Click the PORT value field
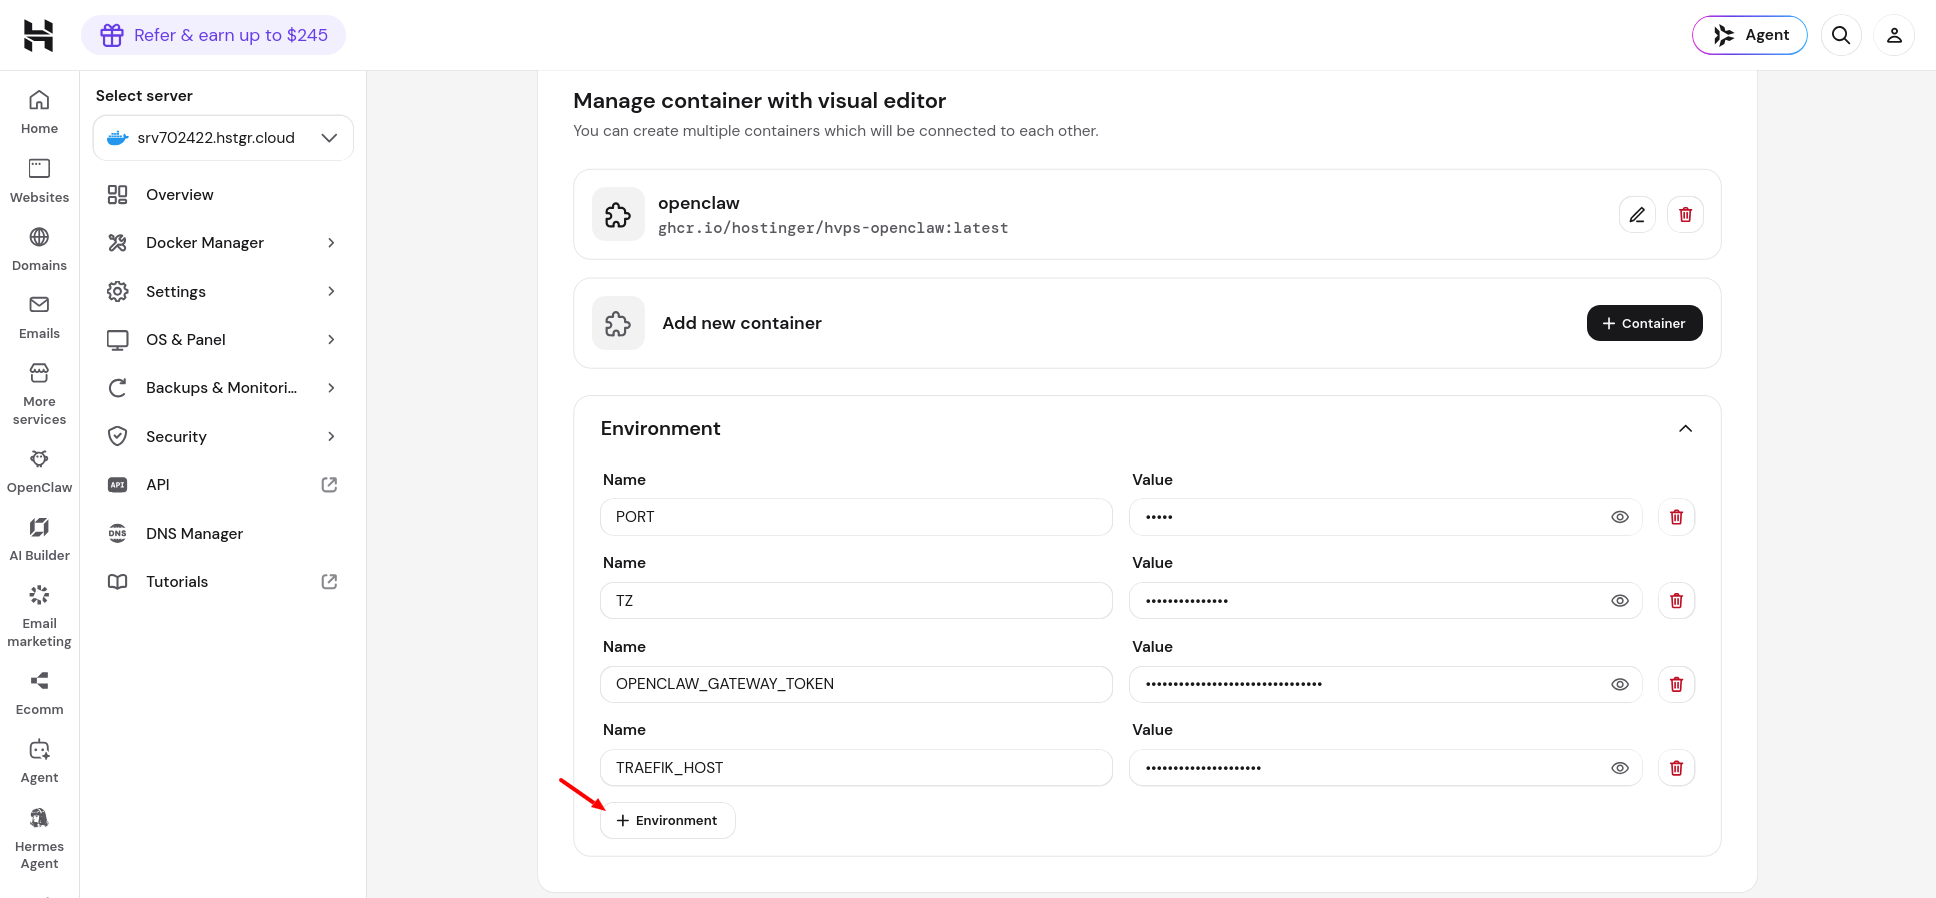 click(1385, 517)
